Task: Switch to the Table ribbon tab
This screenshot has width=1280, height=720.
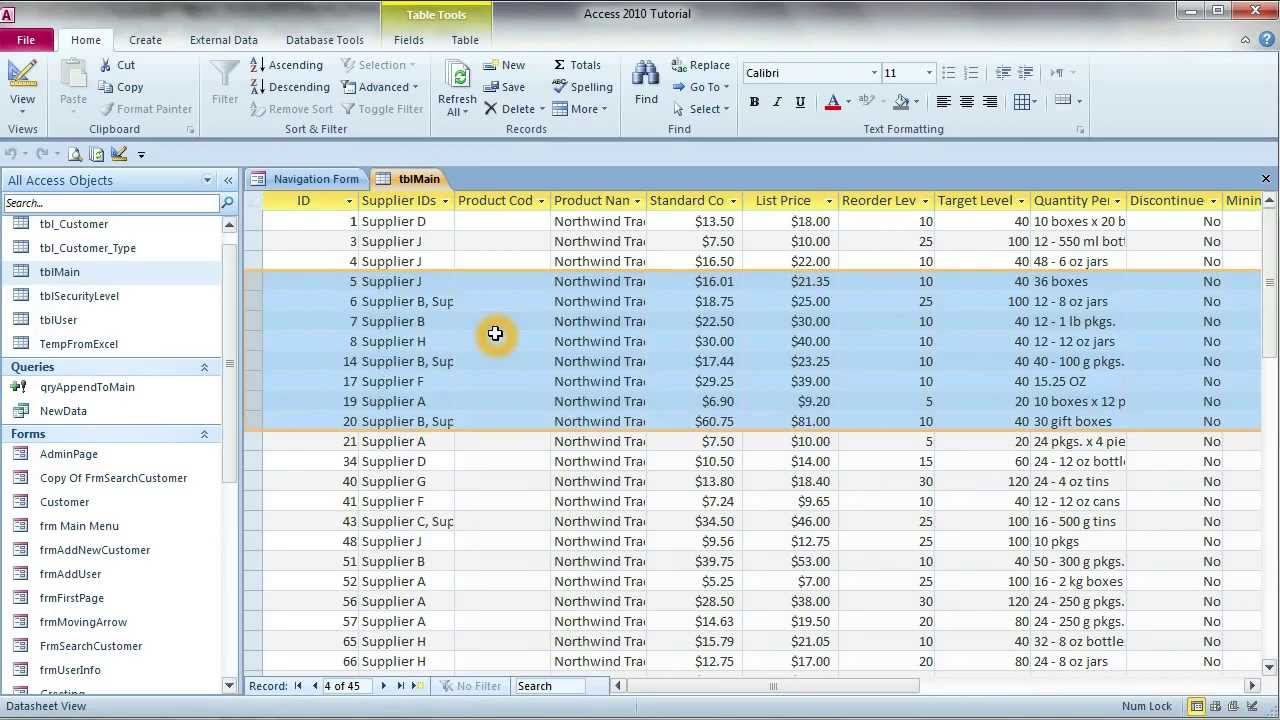Action: pyautogui.click(x=465, y=40)
